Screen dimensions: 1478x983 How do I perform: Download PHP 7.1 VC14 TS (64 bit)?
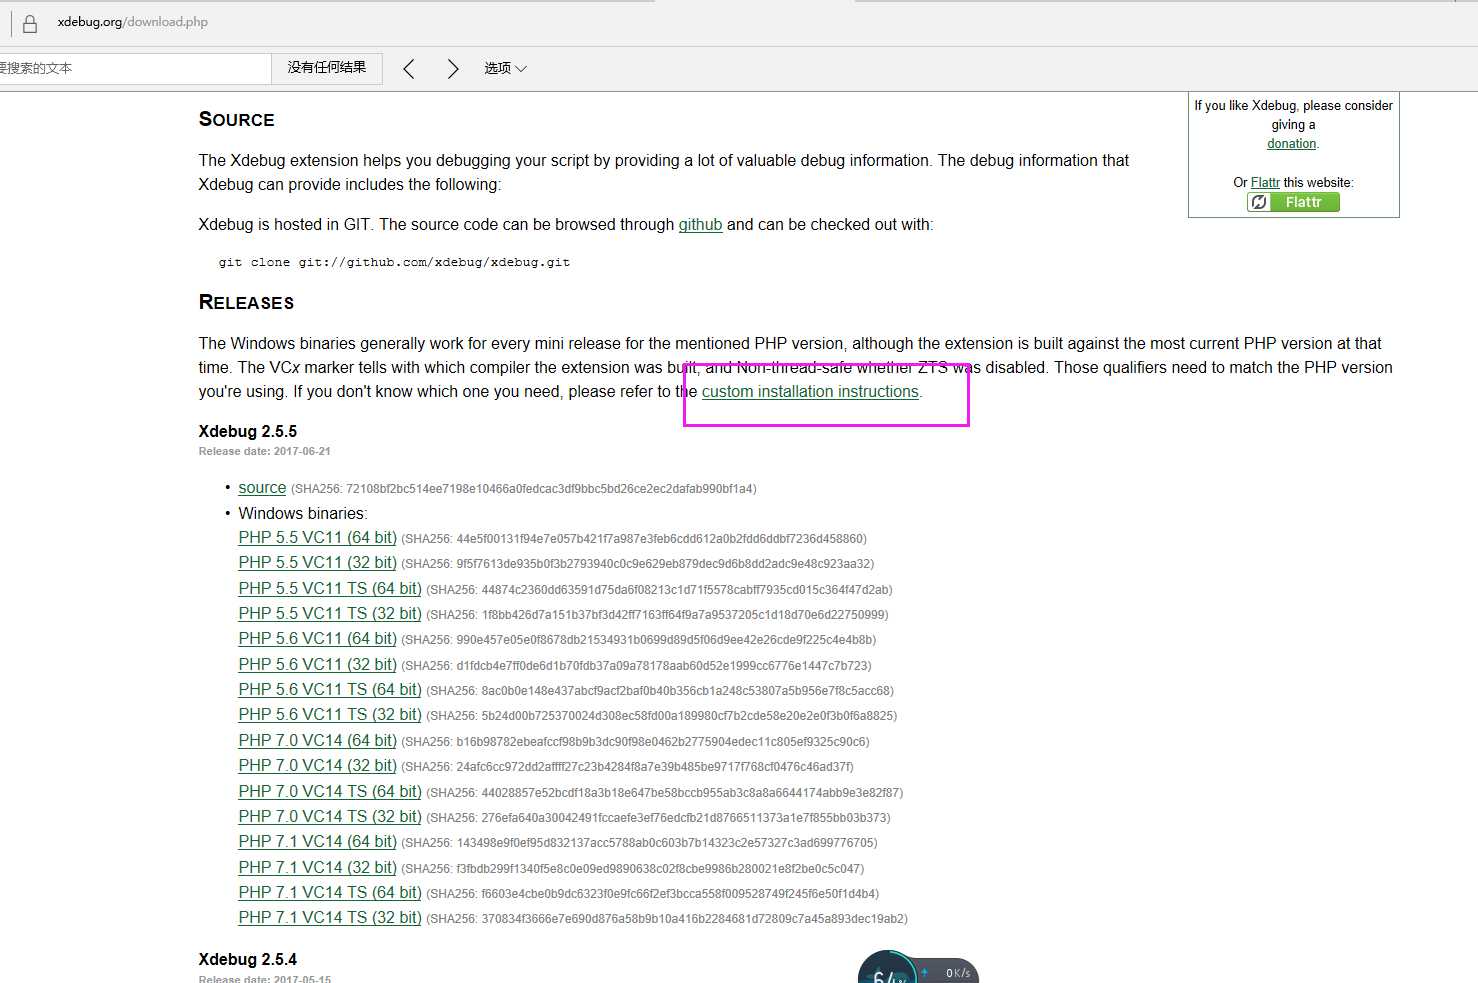(x=330, y=892)
